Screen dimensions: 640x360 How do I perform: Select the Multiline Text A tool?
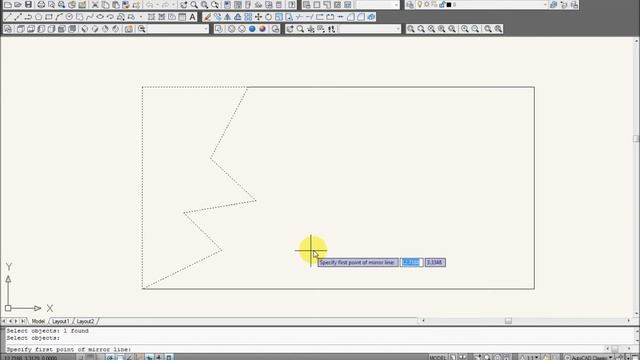click(x=192, y=17)
